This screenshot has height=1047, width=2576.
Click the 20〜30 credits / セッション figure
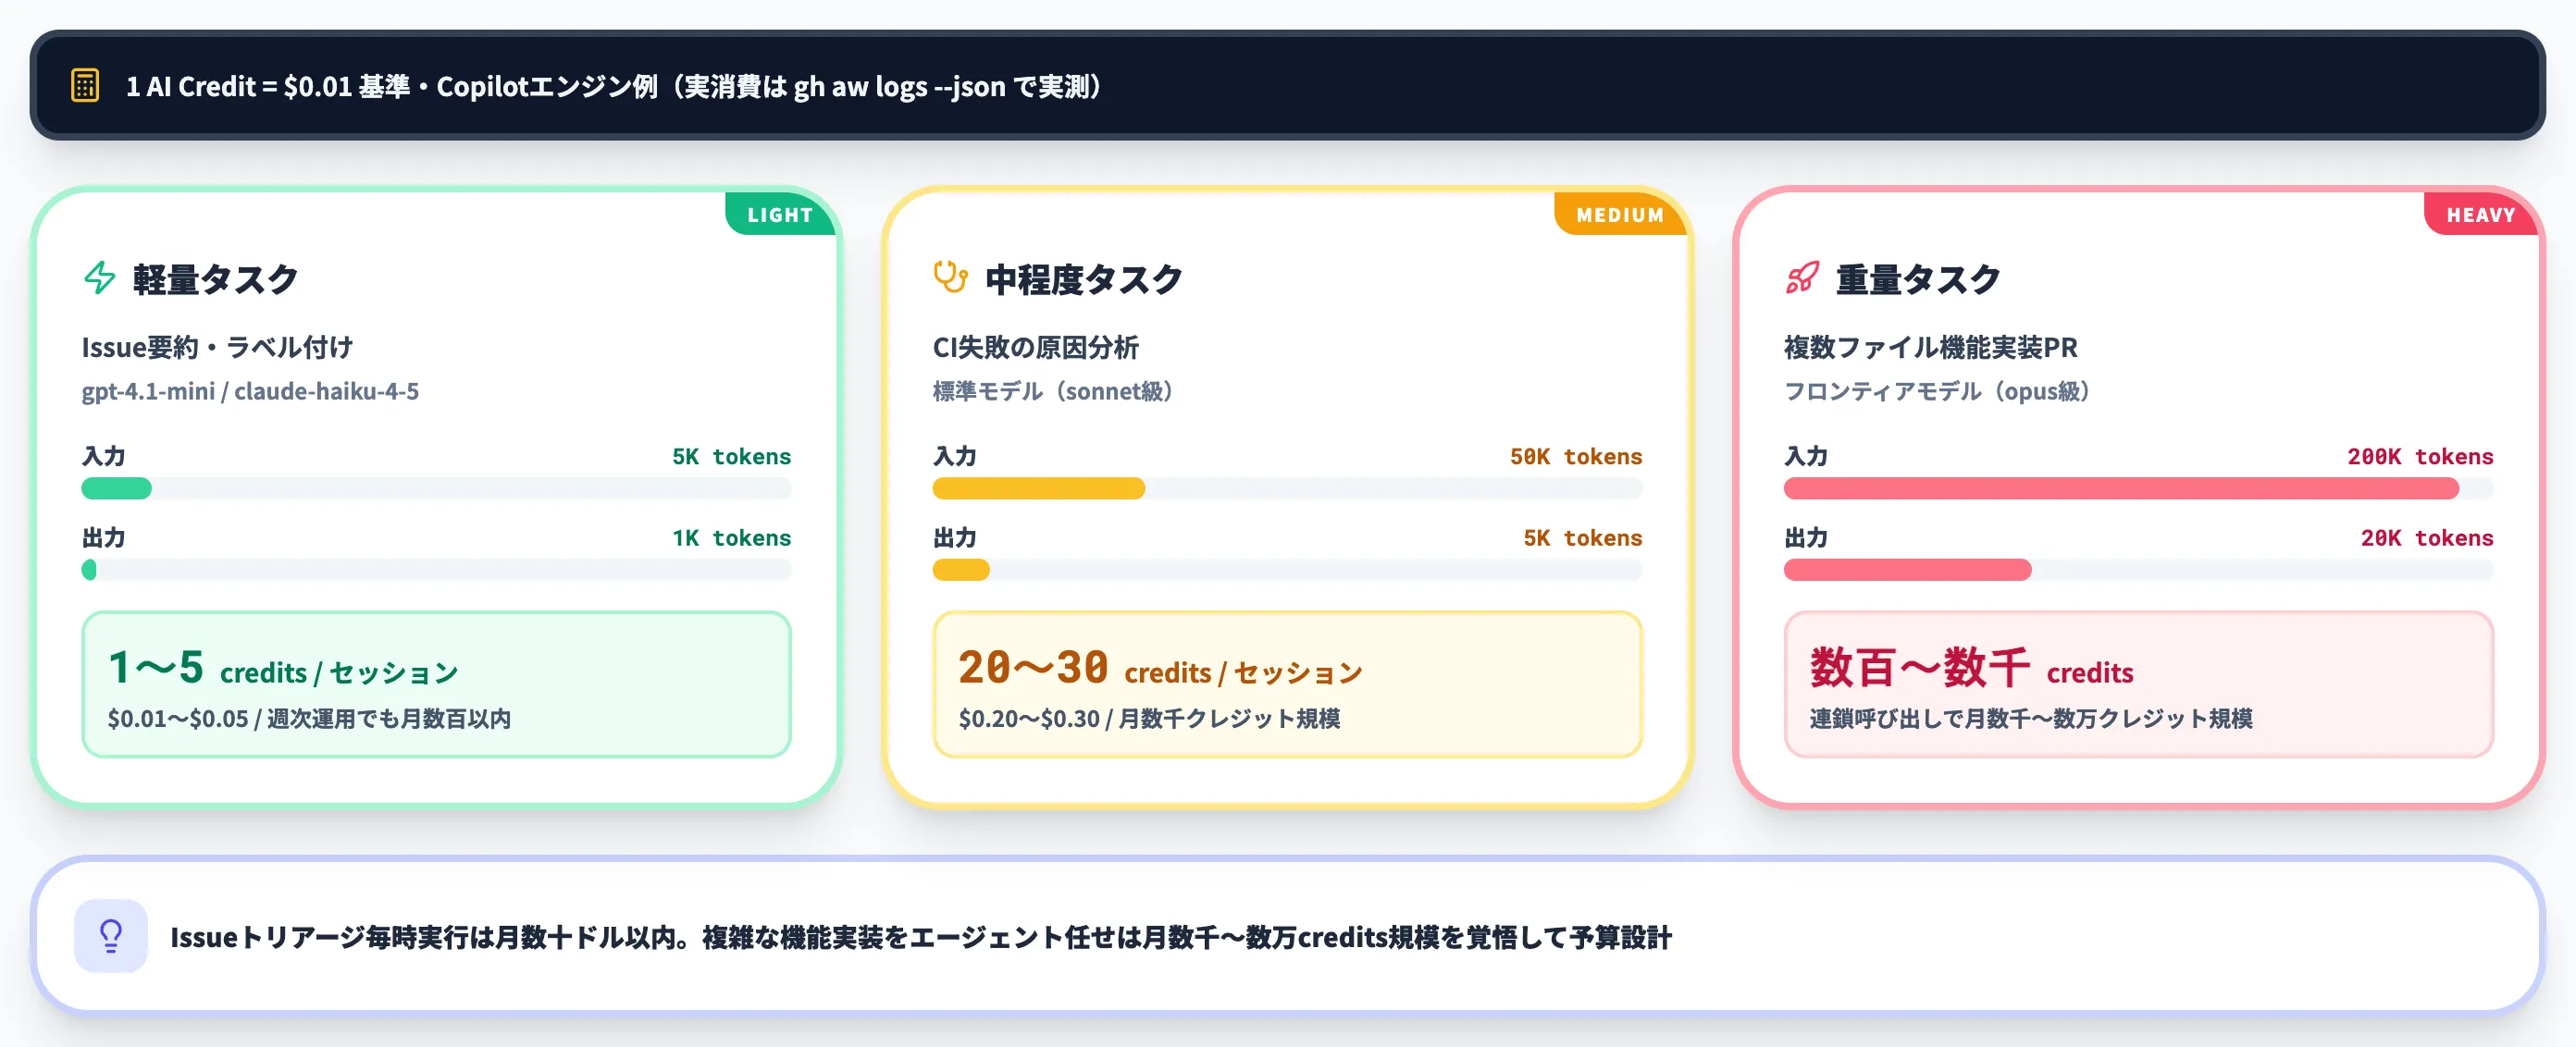click(x=1160, y=668)
